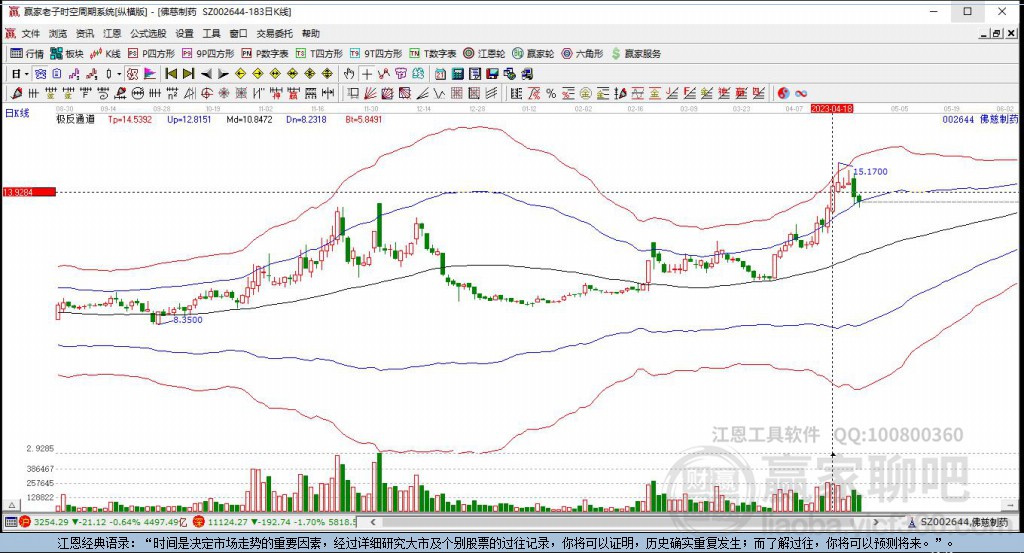Open the 文件 menu
The width and height of the screenshot is (1024, 553).
pos(30,33)
